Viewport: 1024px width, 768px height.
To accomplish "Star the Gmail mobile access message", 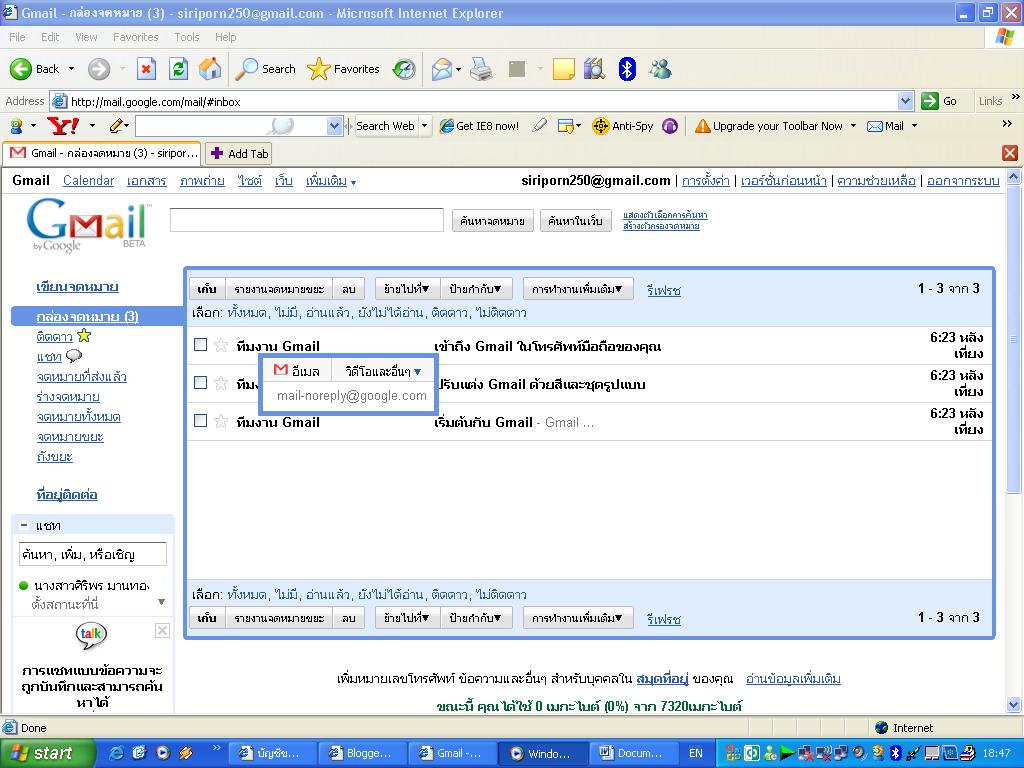I will (221, 345).
